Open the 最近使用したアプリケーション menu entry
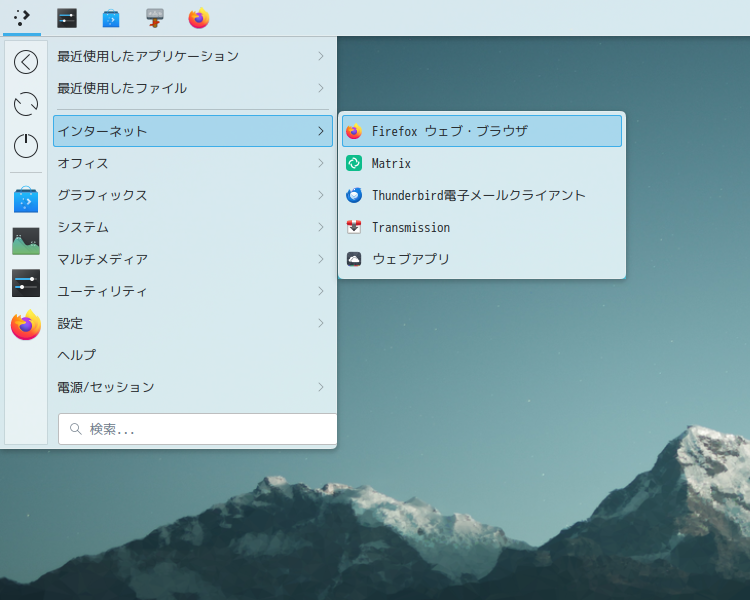Screen dimensions: 750x600 [x=193, y=56]
